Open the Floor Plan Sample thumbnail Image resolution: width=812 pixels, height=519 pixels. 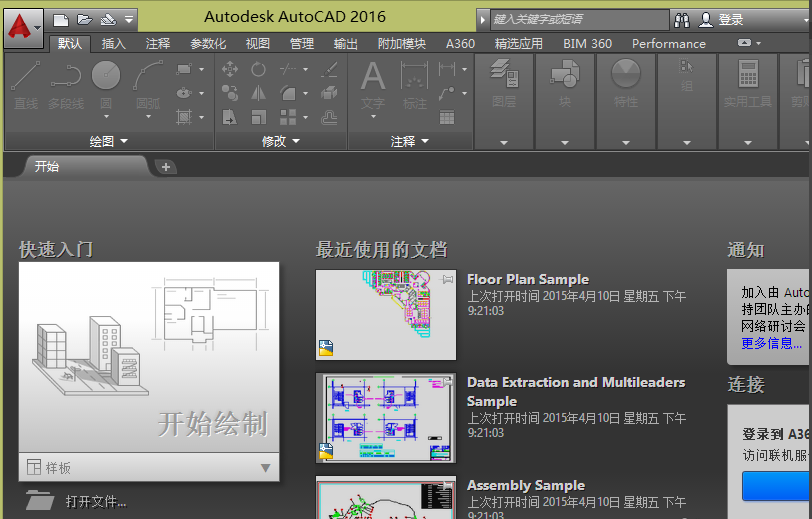point(386,314)
